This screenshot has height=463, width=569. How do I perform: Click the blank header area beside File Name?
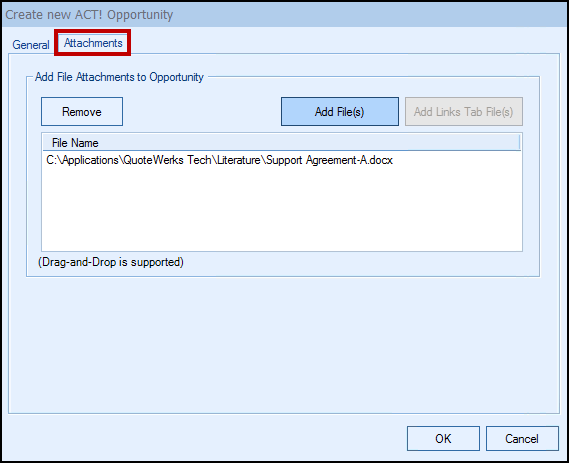click(x=308, y=143)
